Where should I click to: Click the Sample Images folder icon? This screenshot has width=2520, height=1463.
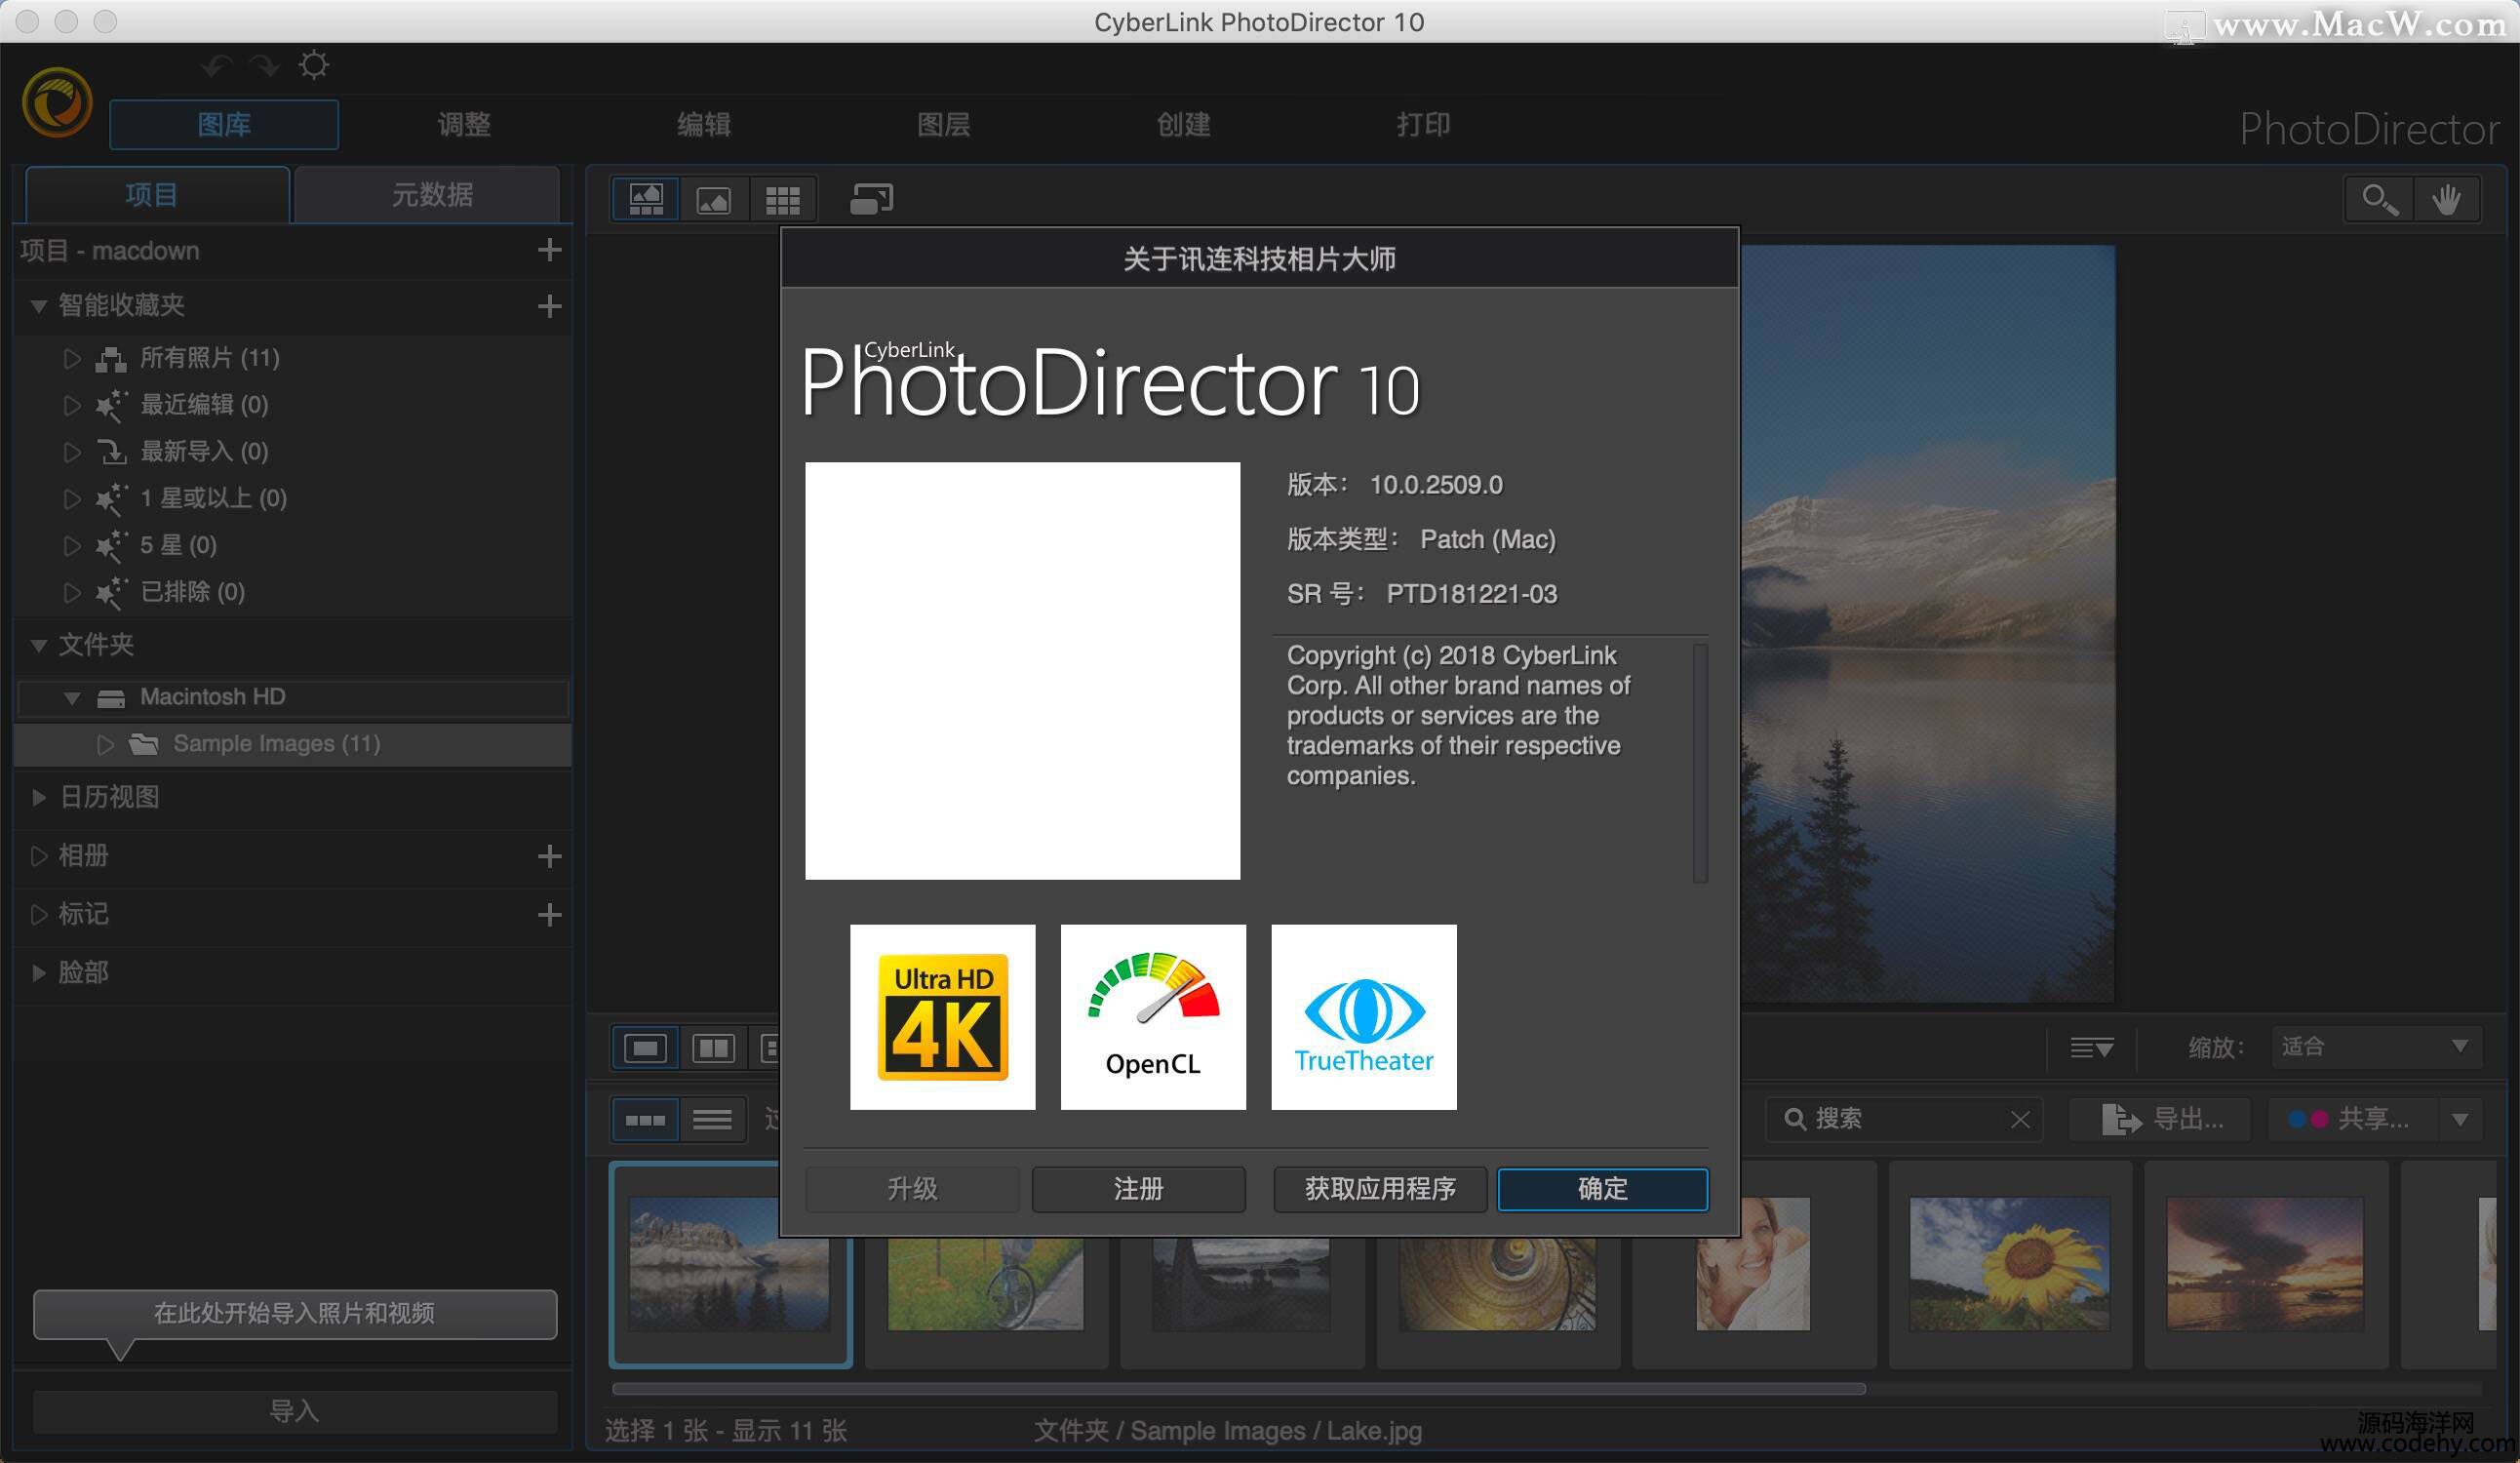[144, 744]
